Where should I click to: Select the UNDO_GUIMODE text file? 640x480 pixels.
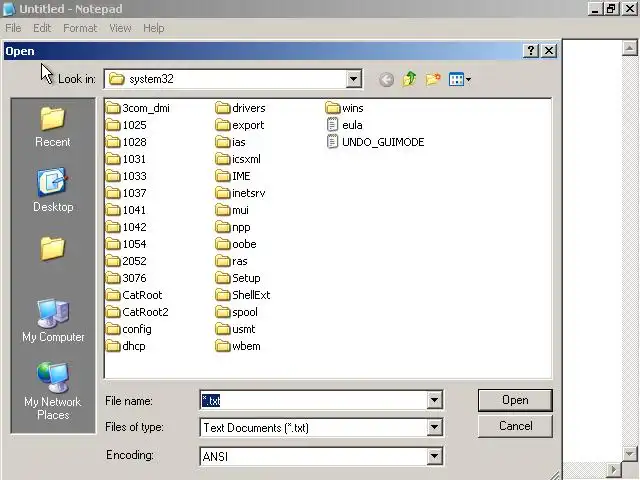[375, 142]
